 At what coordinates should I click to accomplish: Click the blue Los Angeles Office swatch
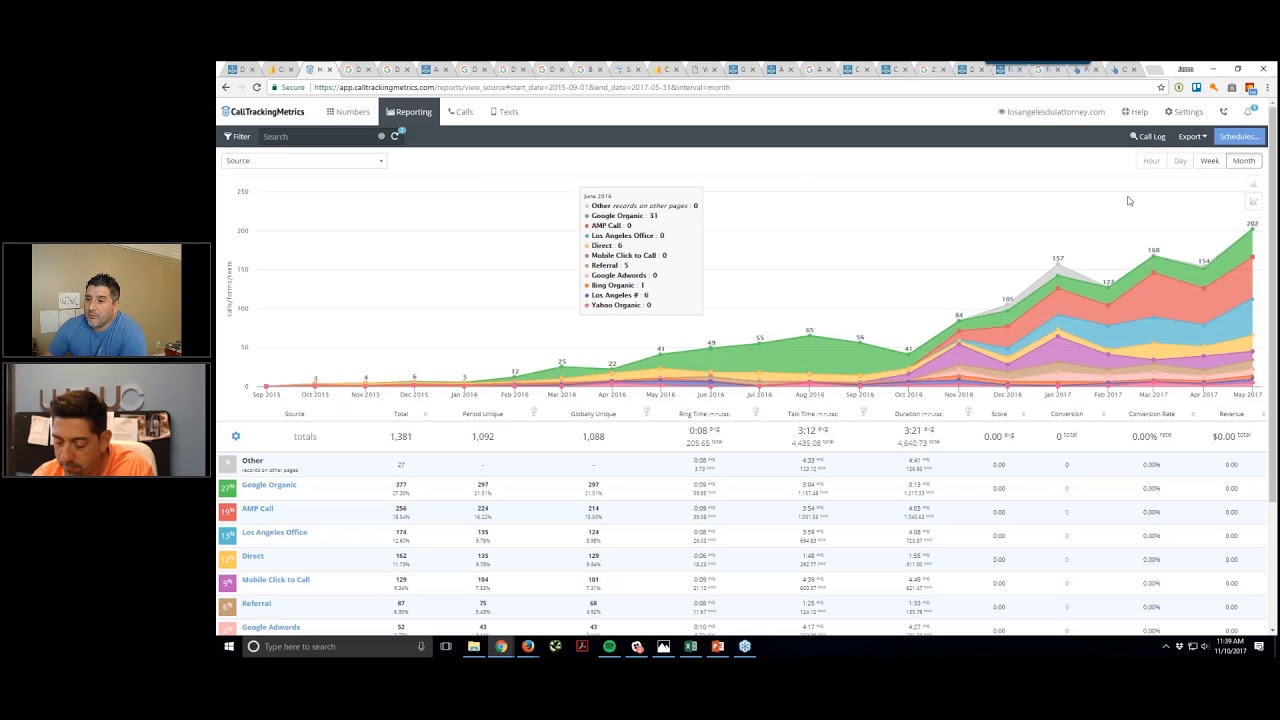click(228, 536)
